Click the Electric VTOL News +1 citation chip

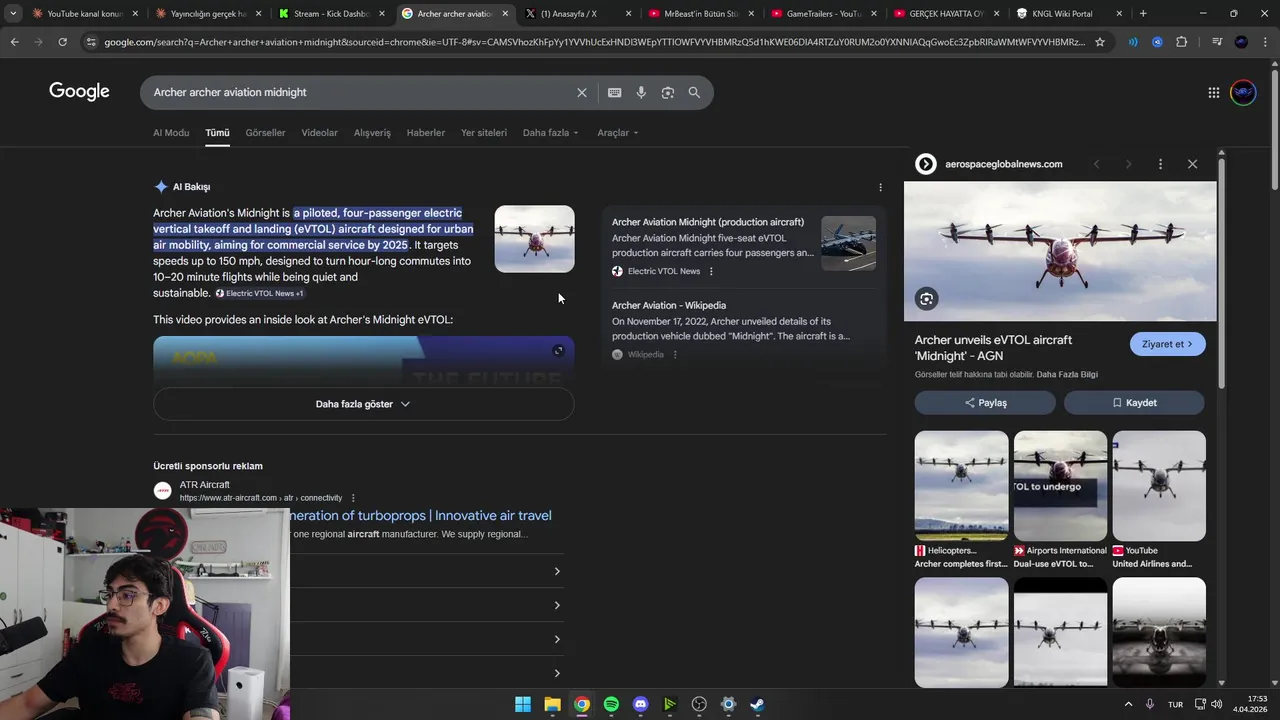[x=259, y=293]
